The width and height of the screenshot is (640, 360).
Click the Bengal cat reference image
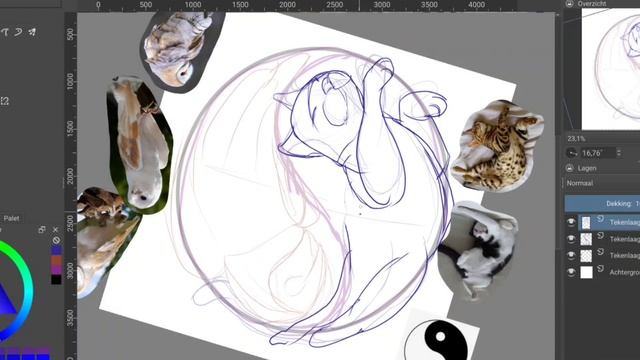pyautogui.click(x=497, y=146)
